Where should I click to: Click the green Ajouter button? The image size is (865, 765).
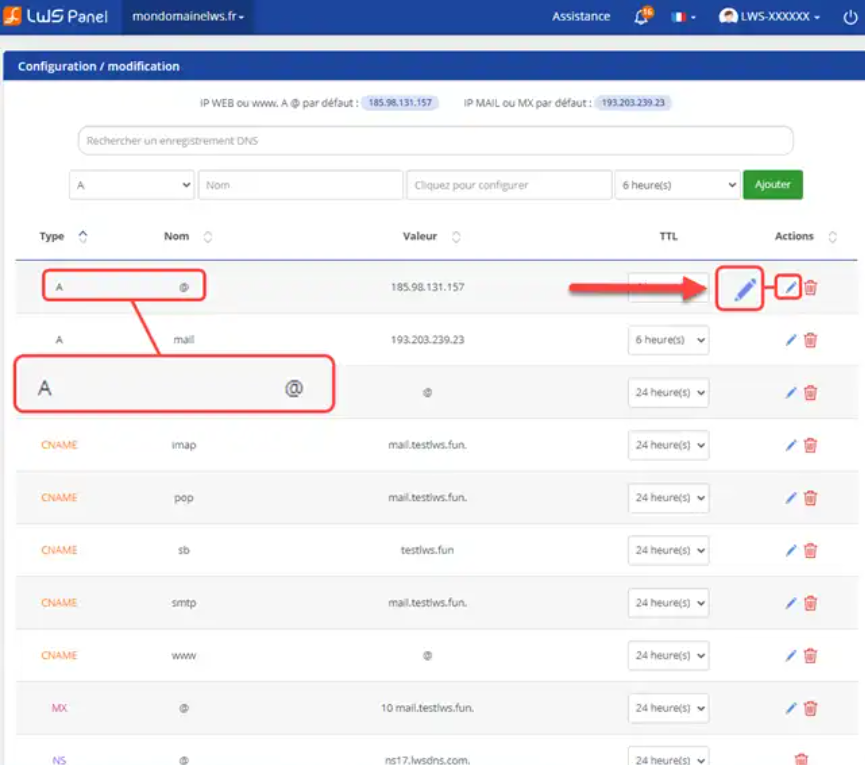click(x=772, y=184)
